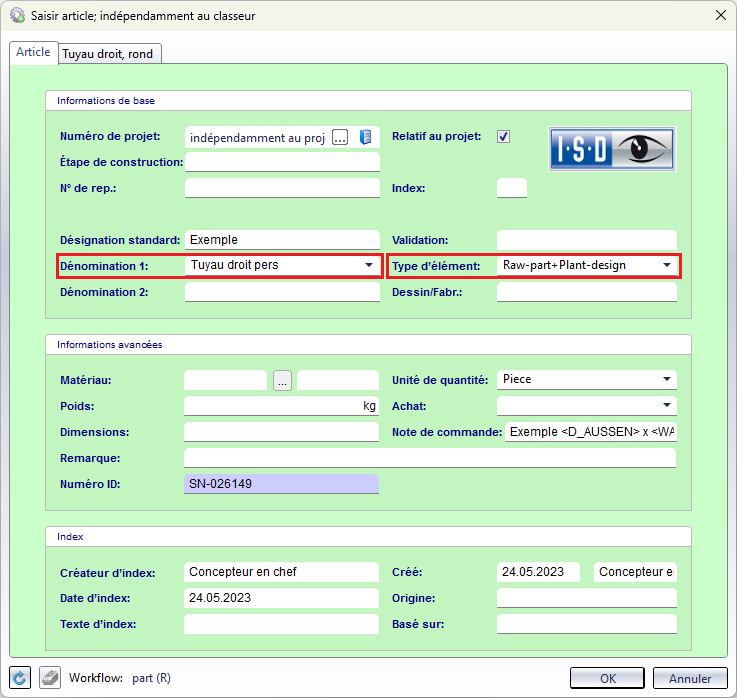Screen dimensions: 737x698
Task: Toggle Relatif au projet checkbox
Action: [503, 137]
